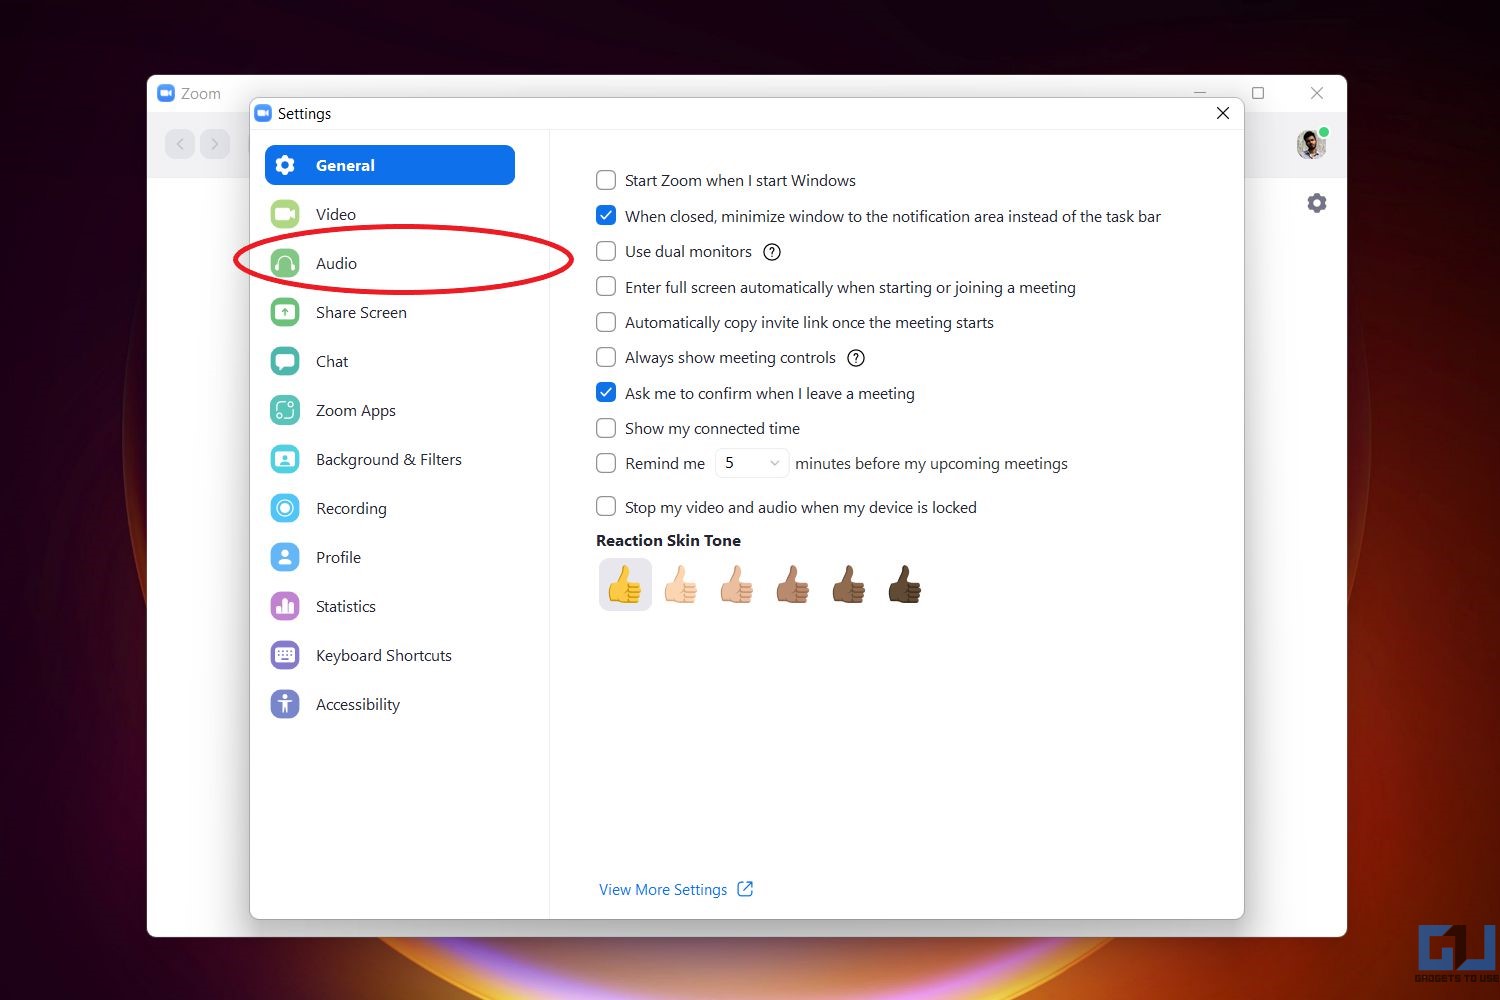
Task: Enable Use dual monitors checkbox
Action: 606,251
